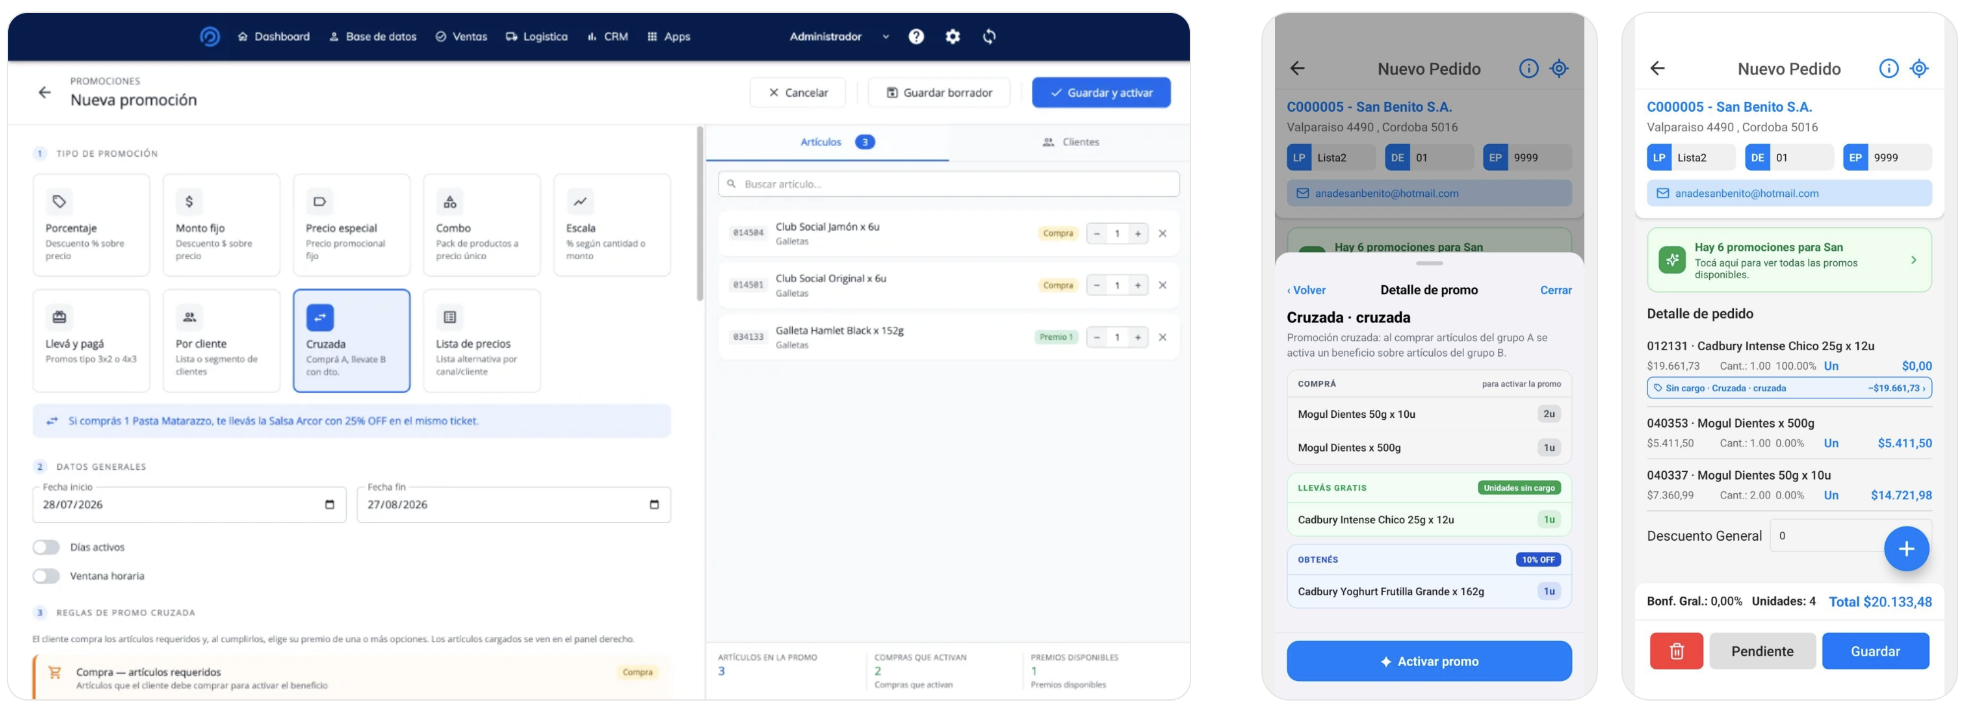Switch to the Clientes tab
The height and width of the screenshot is (718, 1972).
point(1070,142)
